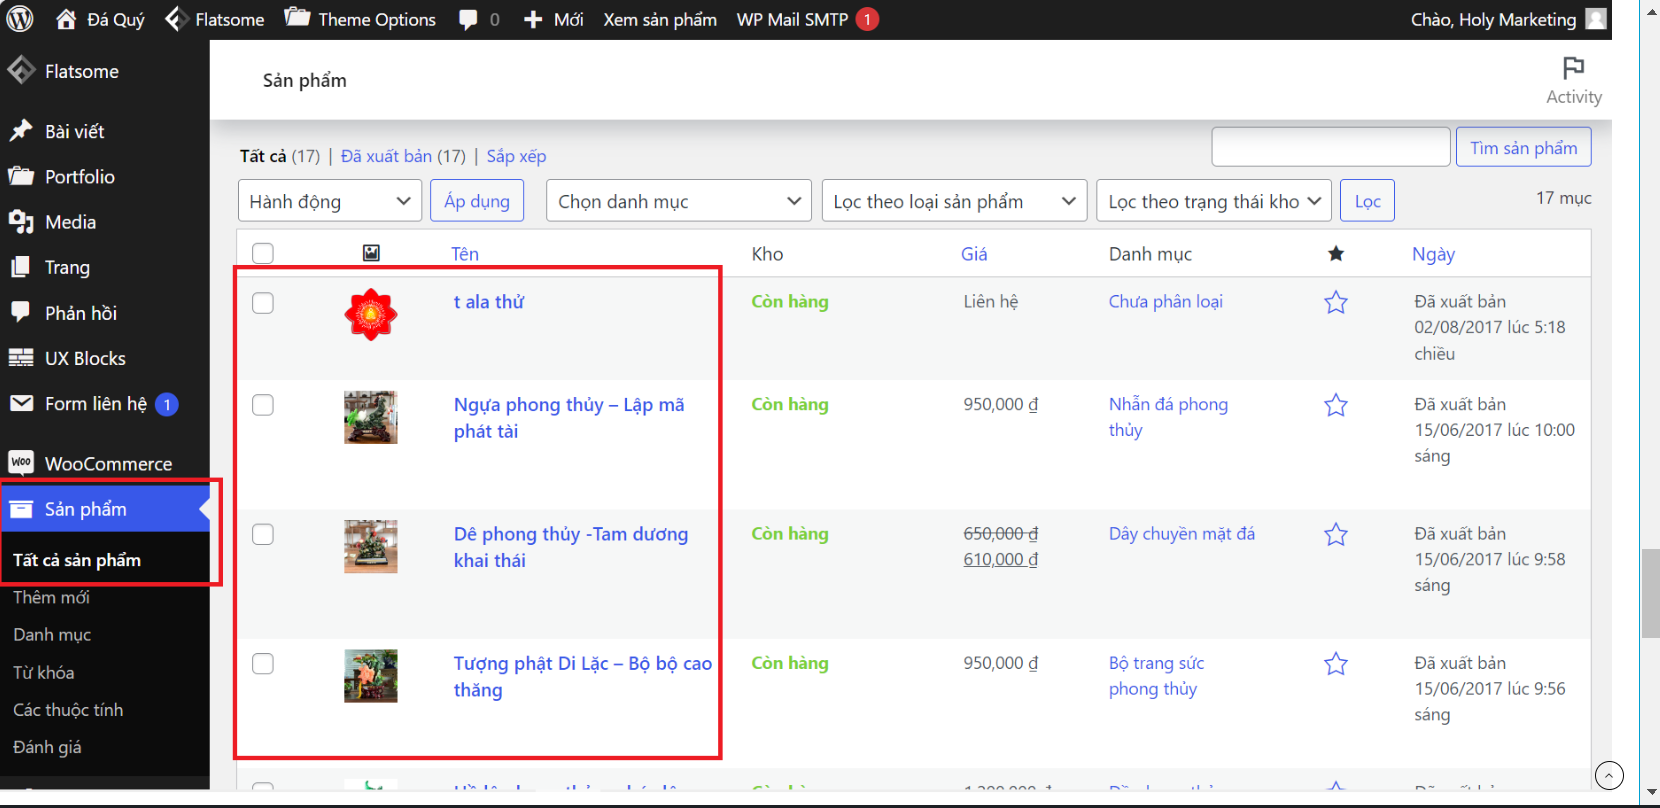1660x808 pixels.
Task: Click scroll-to-top circular arrow icon
Action: [x=1608, y=775]
